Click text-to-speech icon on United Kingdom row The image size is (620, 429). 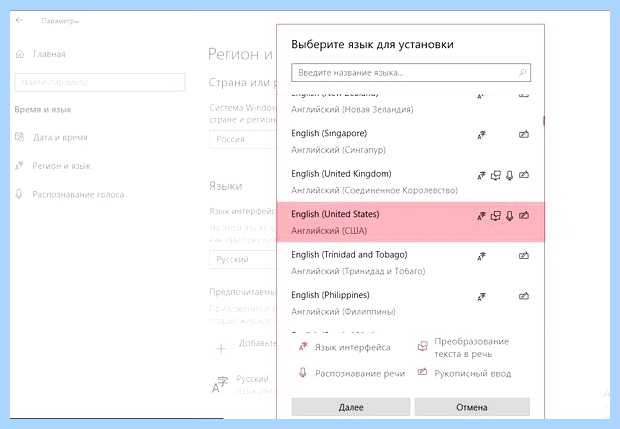[x=495, y=175]
